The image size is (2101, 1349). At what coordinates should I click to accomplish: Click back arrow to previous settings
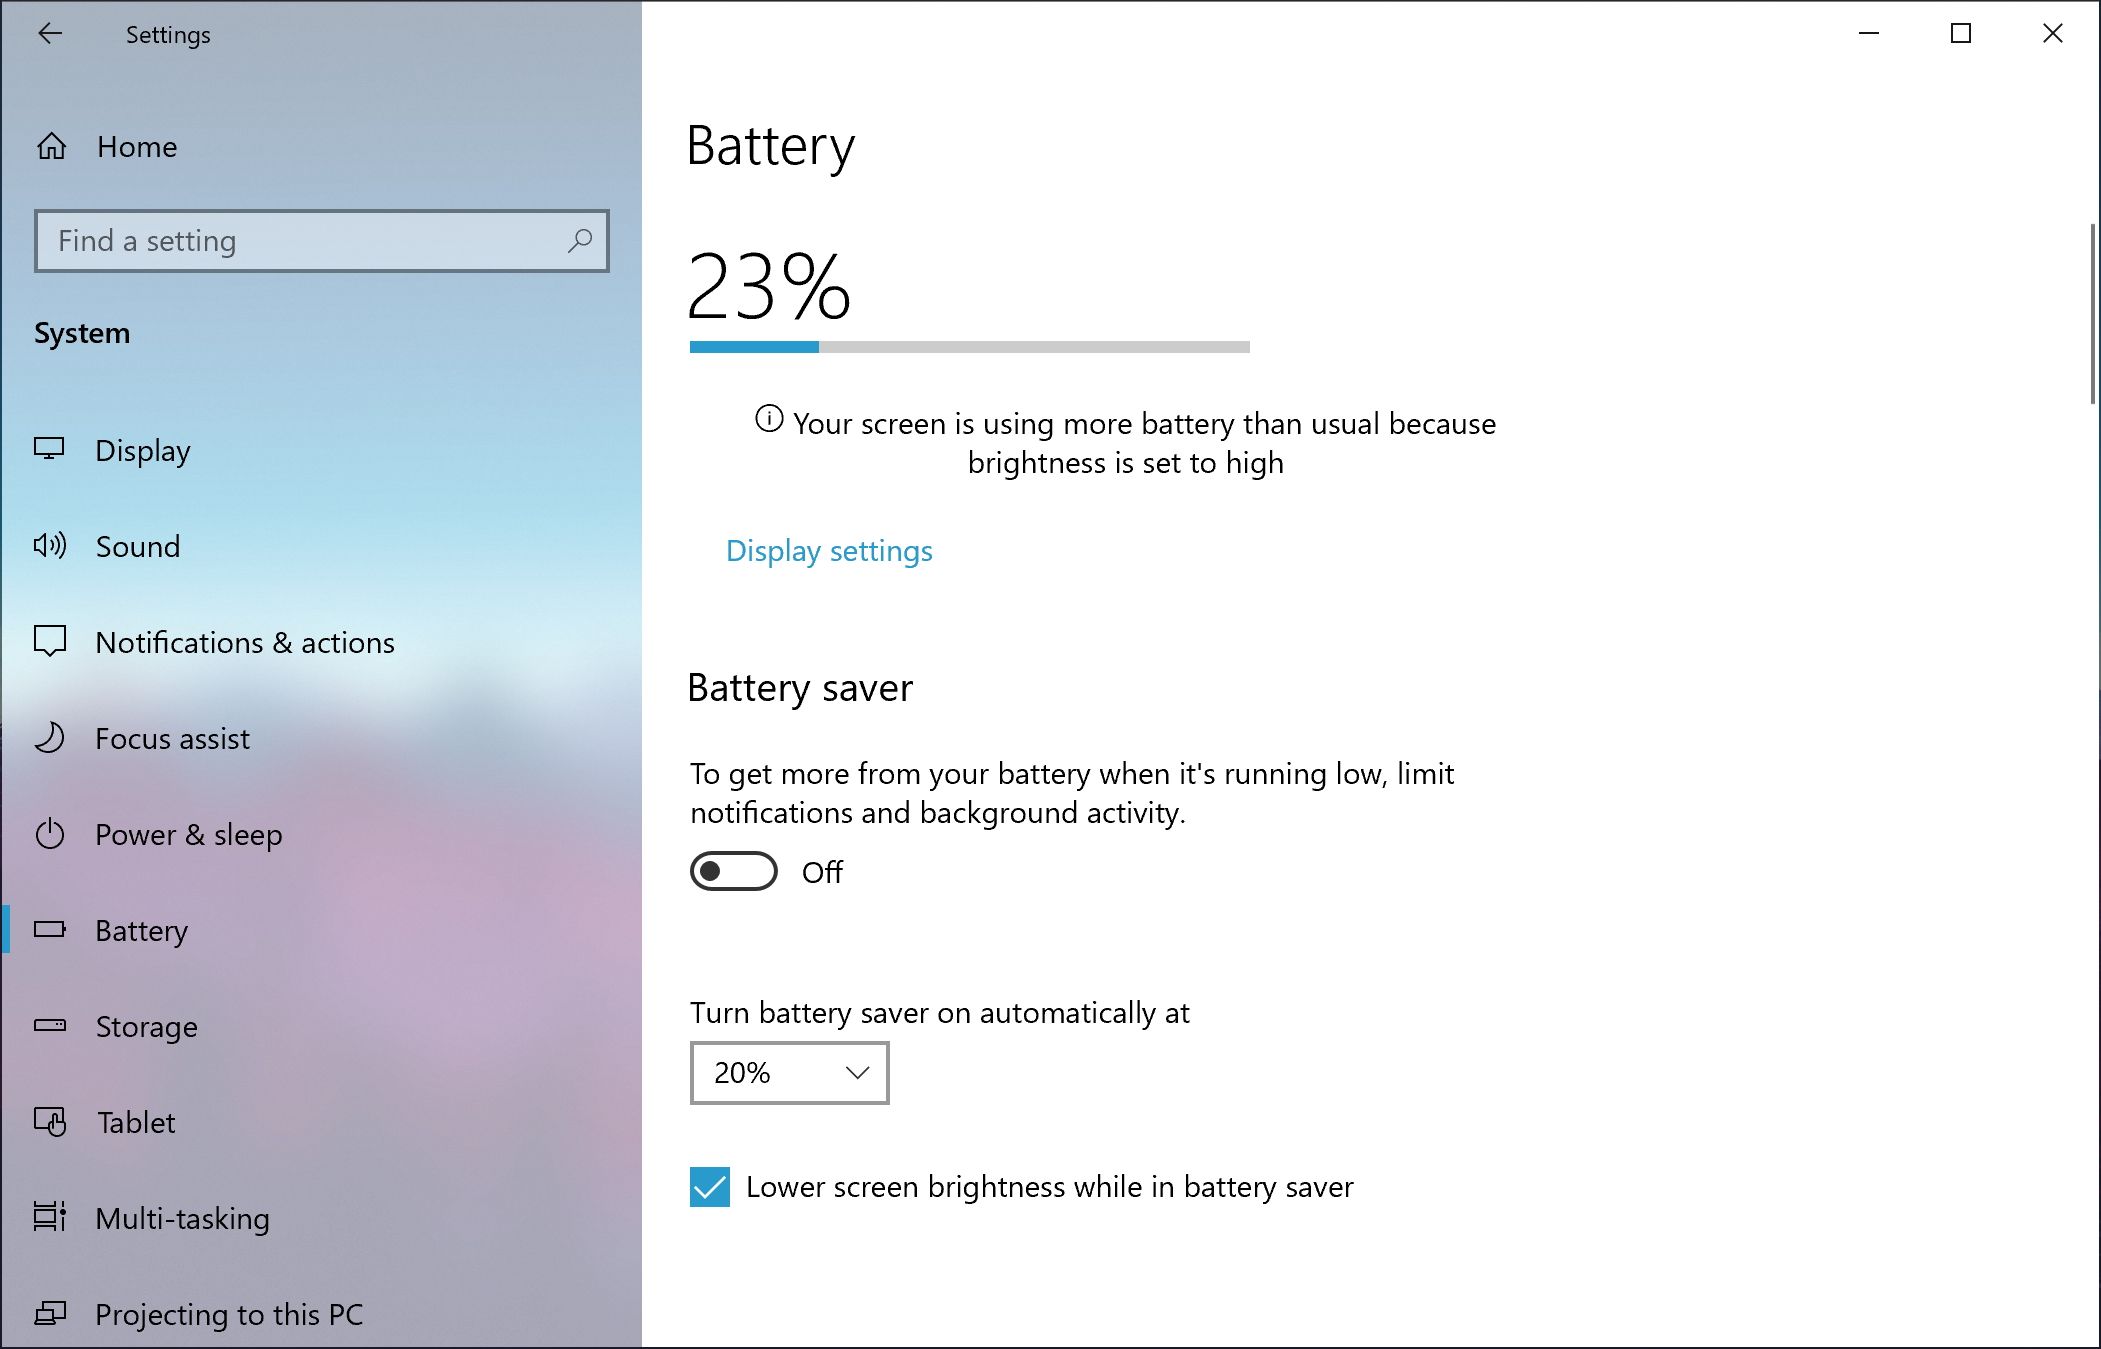click(47, 34)
